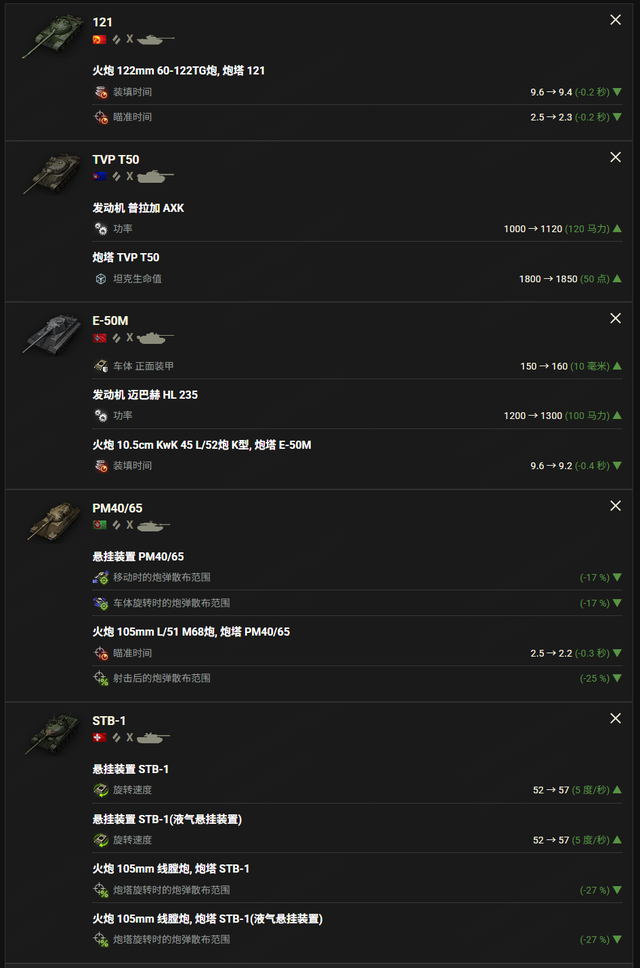Remove the 121 tank entry

click(615, 20)
